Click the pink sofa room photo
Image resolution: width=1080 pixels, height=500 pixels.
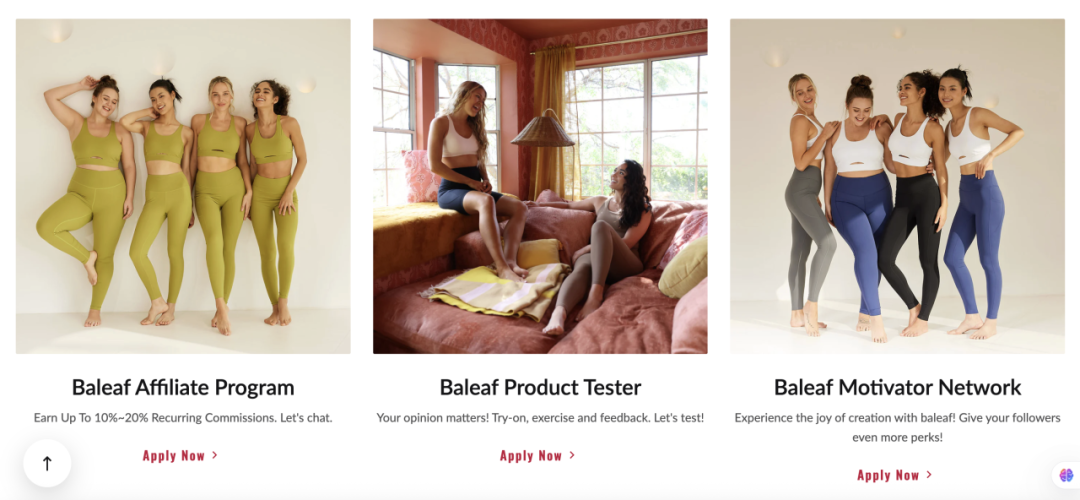(x=540, y=186)
